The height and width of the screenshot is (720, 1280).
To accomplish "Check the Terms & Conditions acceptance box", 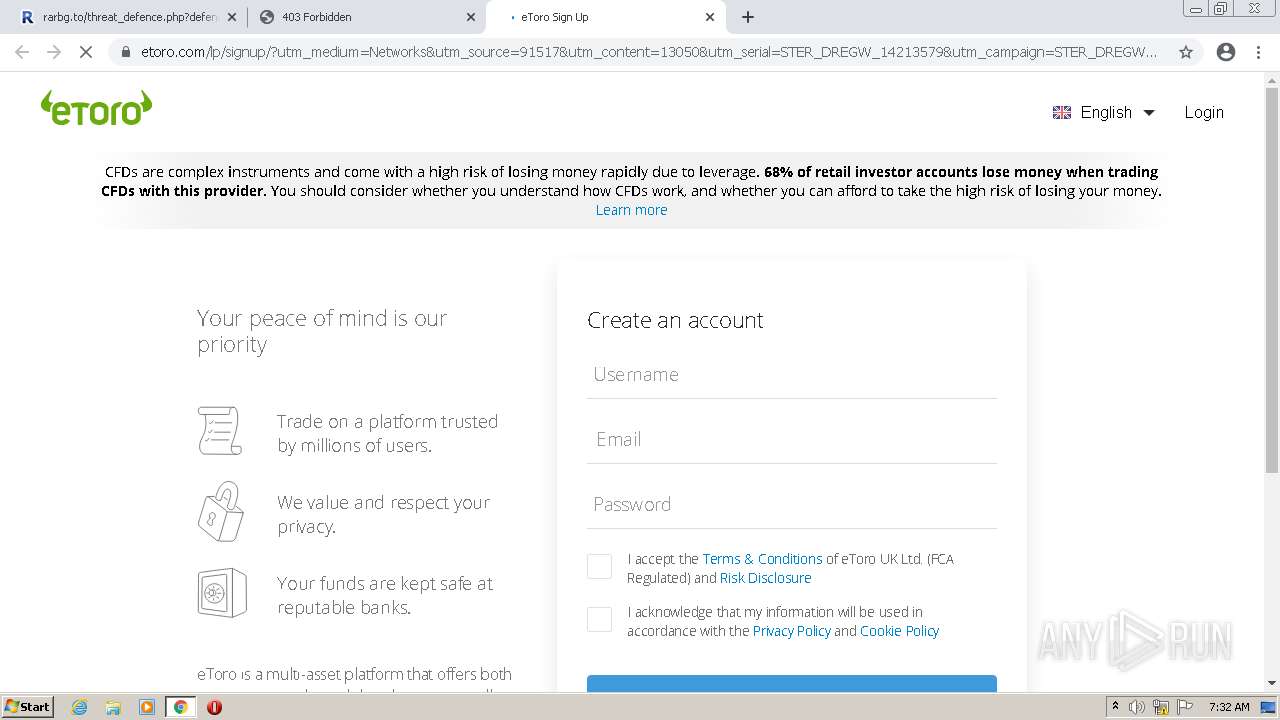I will (599, 567).
